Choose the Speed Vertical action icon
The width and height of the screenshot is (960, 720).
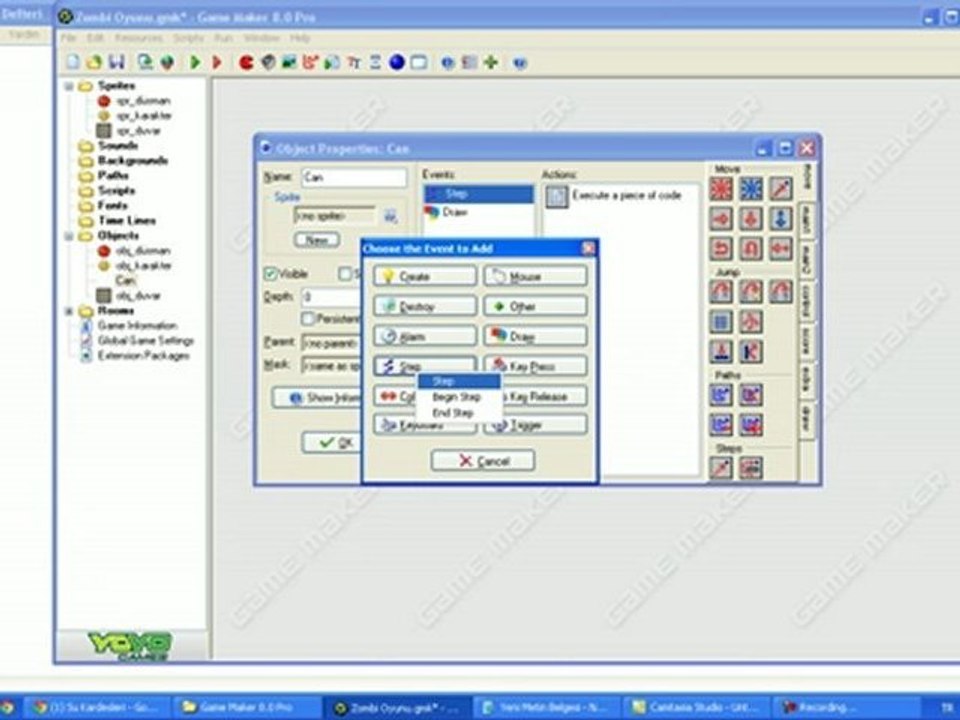pos(751,219)
